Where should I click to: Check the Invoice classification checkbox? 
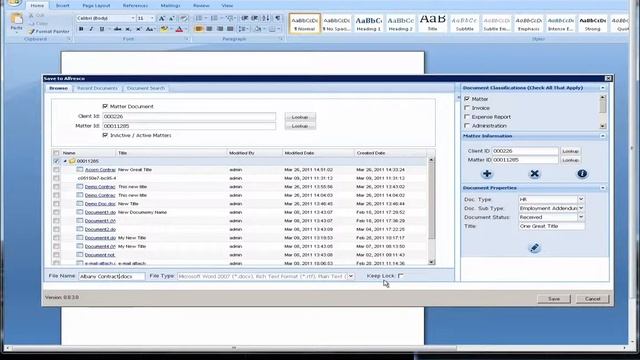[467, 108]
